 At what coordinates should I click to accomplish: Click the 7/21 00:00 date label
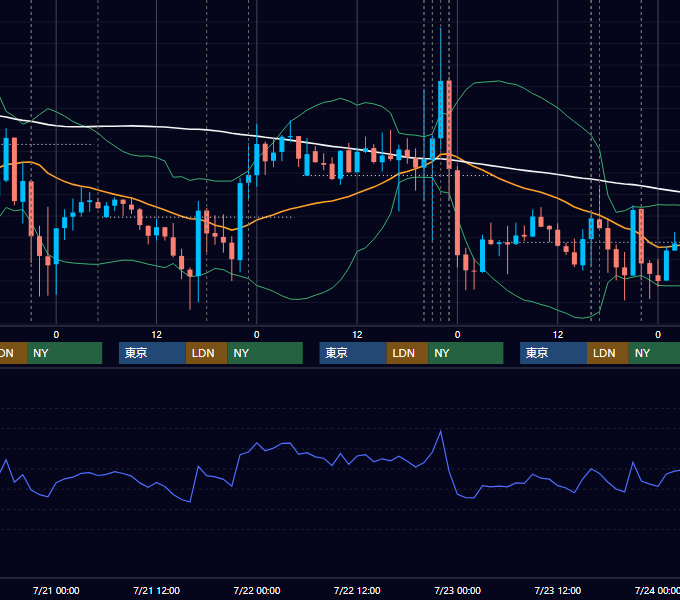pyautogui.click(x=56, y=590)
